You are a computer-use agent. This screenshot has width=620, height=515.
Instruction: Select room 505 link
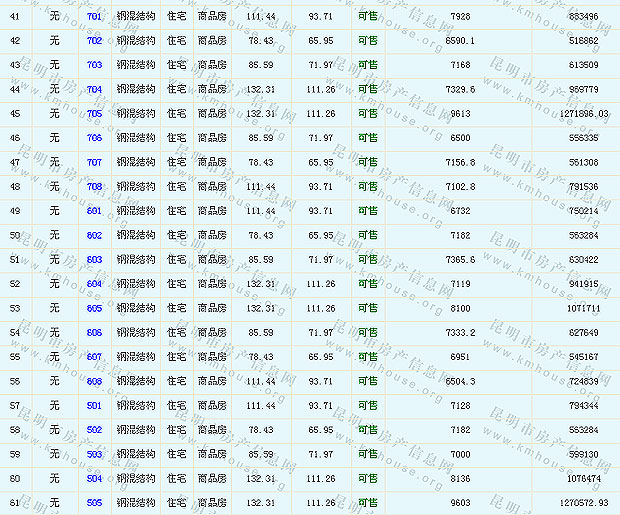pos(94,502)
